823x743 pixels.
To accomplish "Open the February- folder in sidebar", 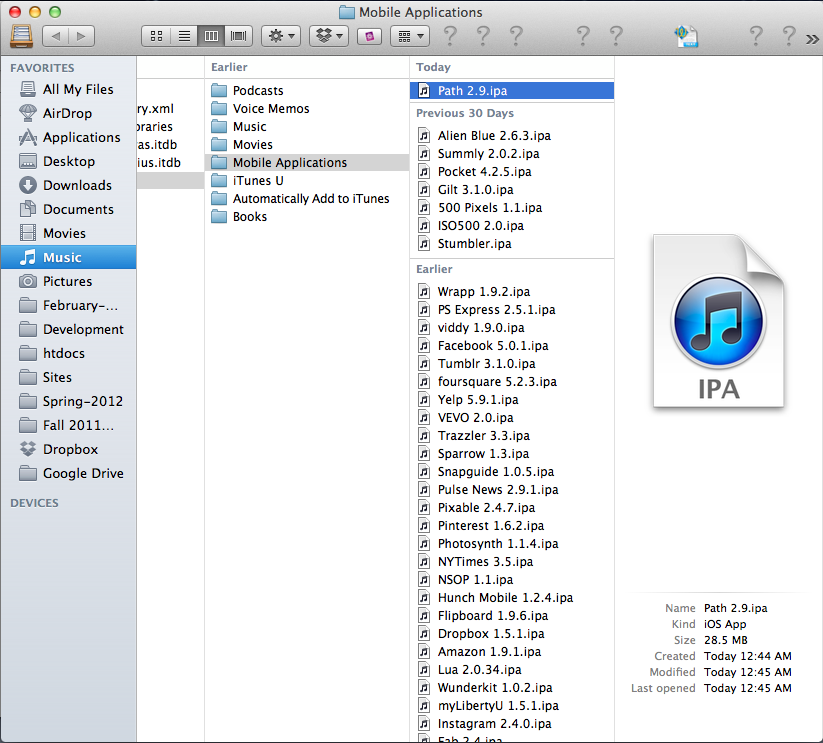I will pos(68,305).
